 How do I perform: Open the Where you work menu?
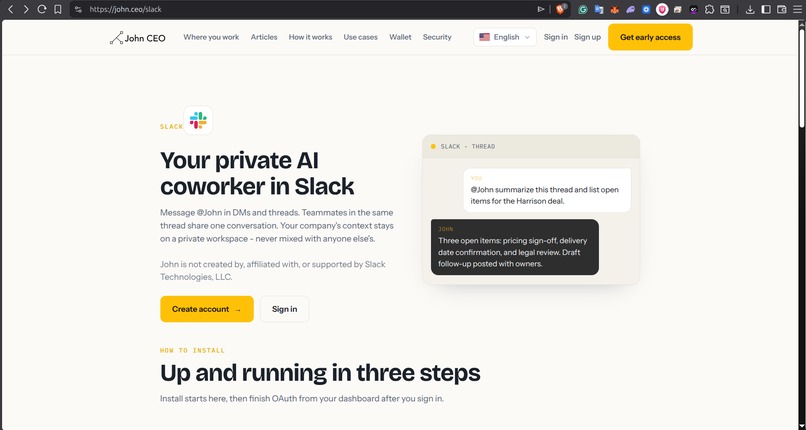[211, 37]
